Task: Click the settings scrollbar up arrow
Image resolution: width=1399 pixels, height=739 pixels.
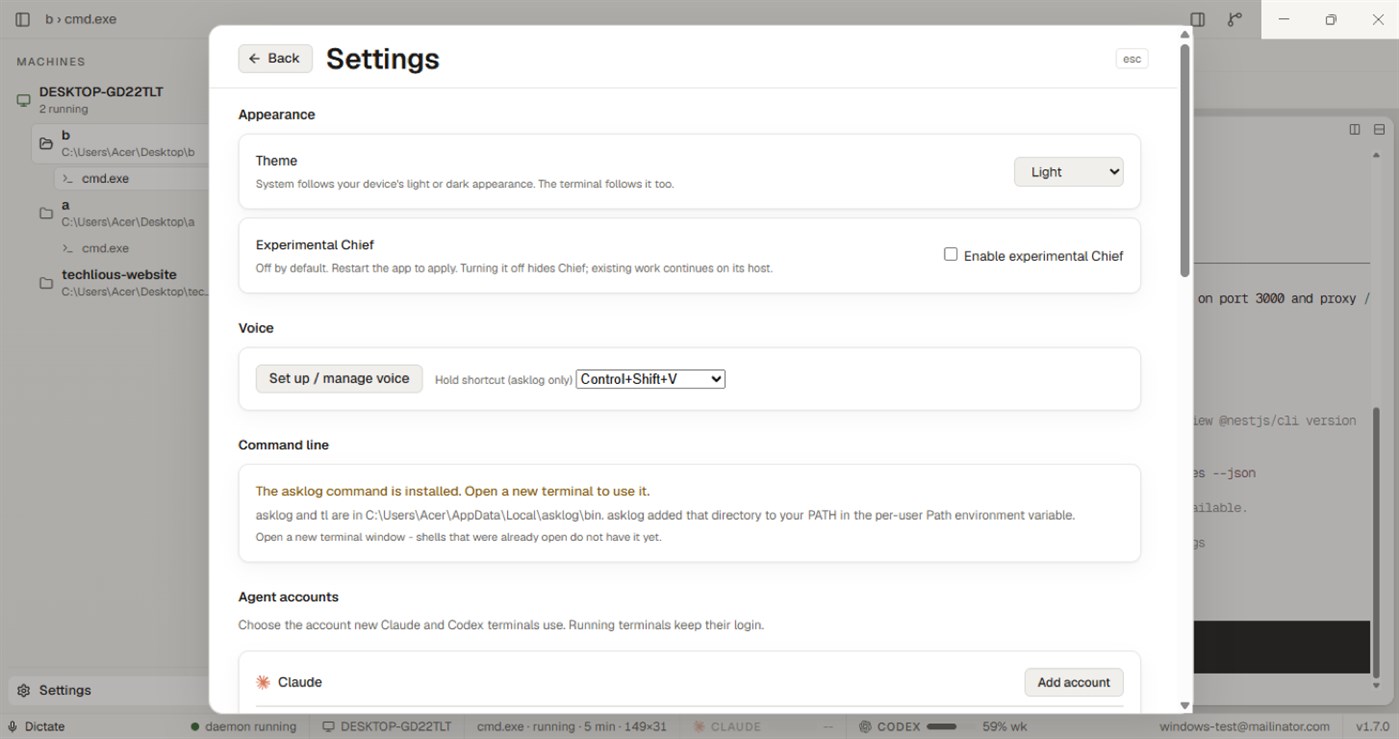Action: (1185, 34)
